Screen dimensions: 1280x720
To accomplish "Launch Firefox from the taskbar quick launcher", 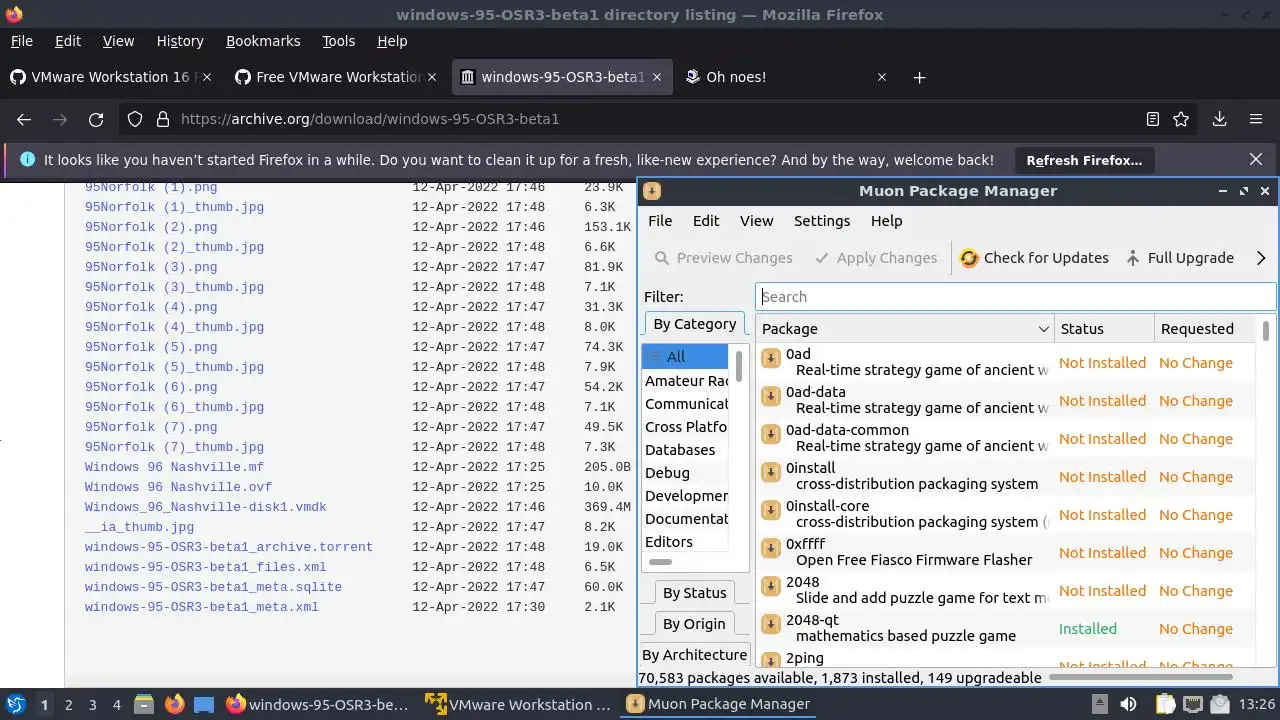I will (174, 704).
